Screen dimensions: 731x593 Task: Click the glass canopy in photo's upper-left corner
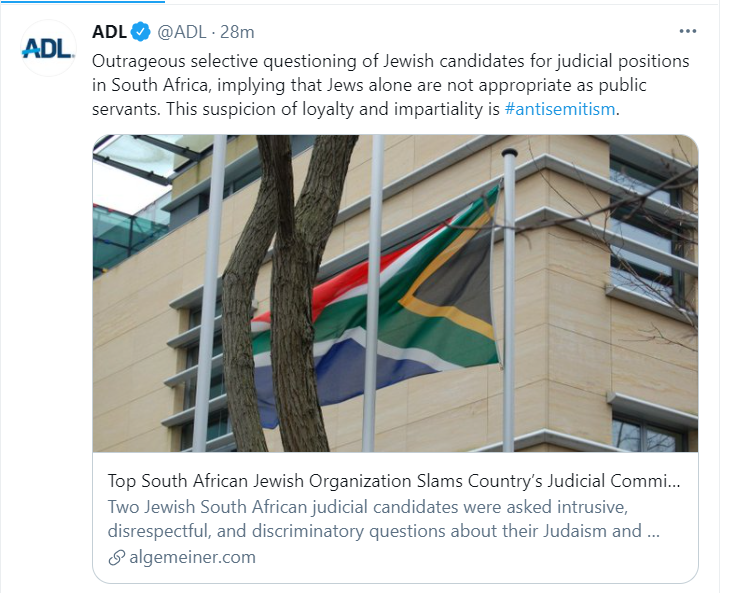[x=140, y=159]
